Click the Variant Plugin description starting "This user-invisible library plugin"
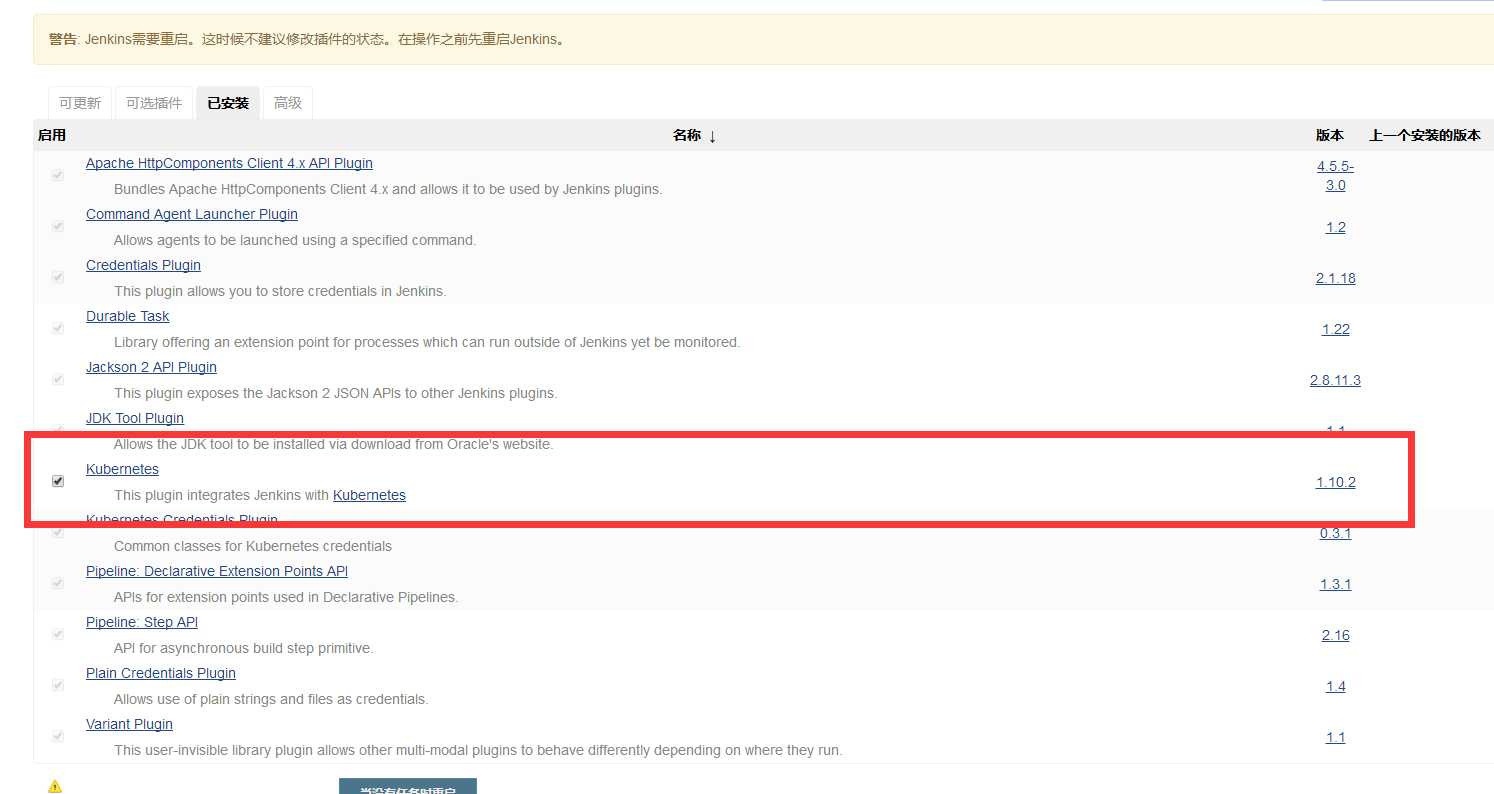Viewport: 1494px width, 794px height. coord(478,750)
